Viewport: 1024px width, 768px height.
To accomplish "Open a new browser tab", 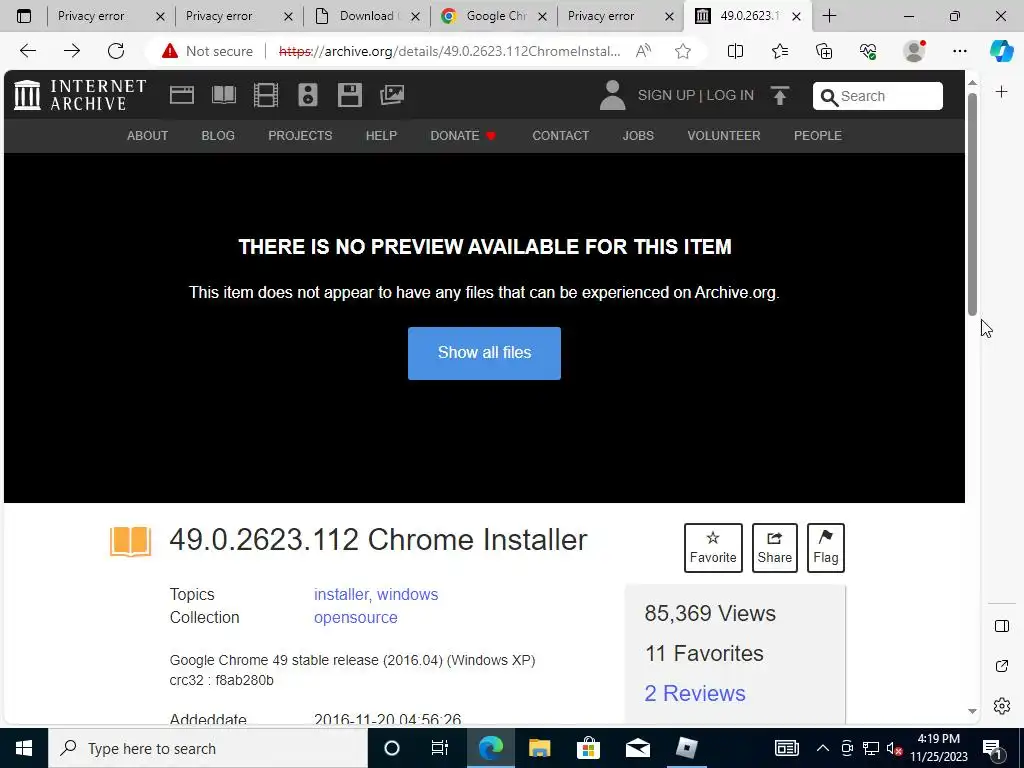I will (829, 16).
